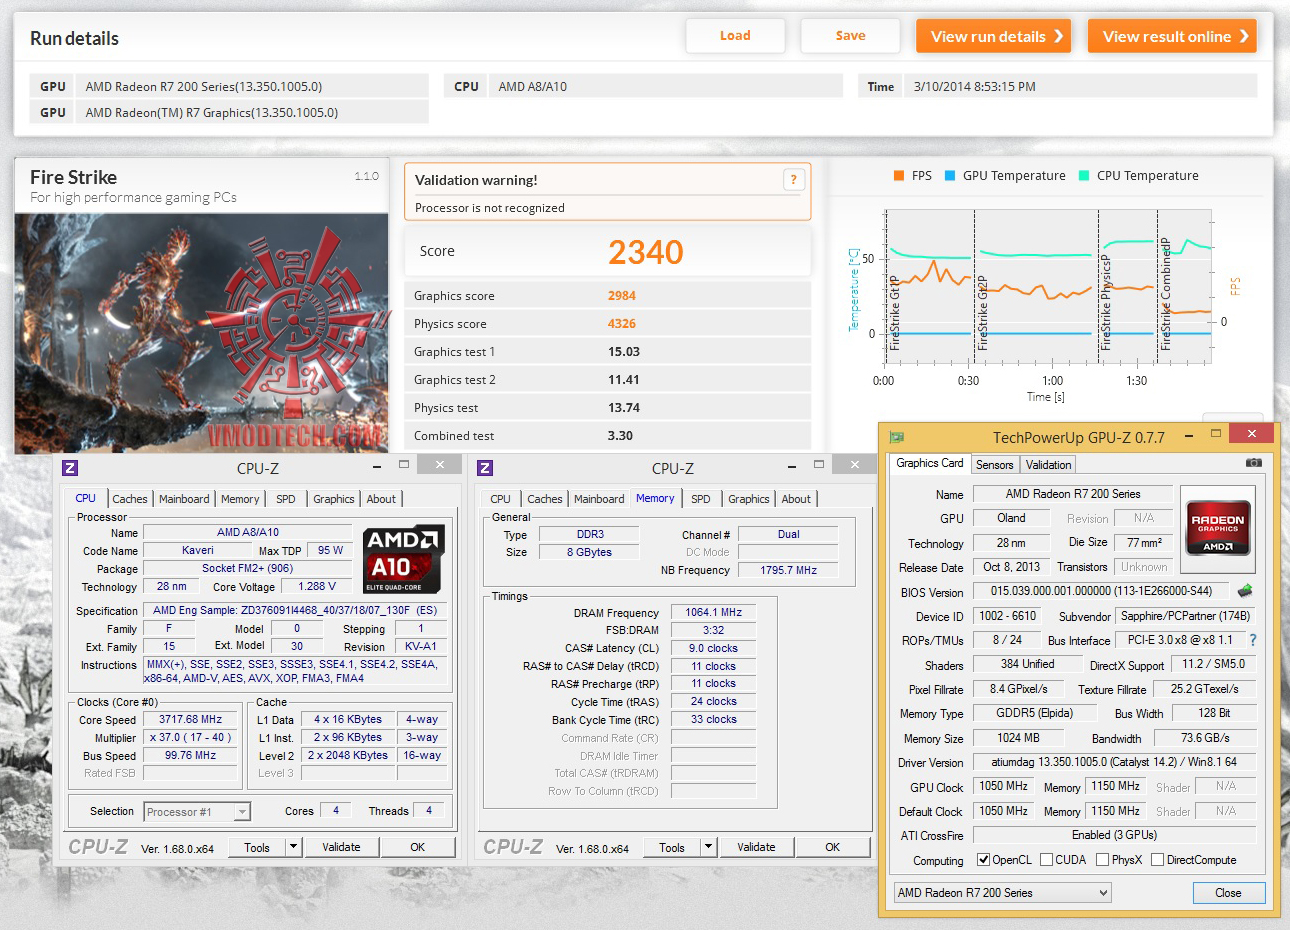This screenshot has height=930, width=1290.
Task: Open the Validation tab in GPU-Z
Action: [1048, 465]
